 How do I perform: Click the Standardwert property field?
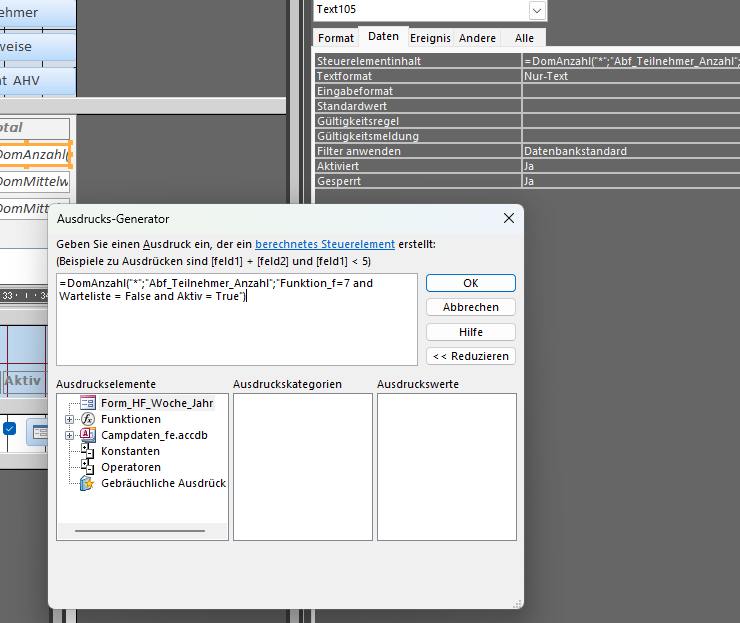[x=631, y=106]
